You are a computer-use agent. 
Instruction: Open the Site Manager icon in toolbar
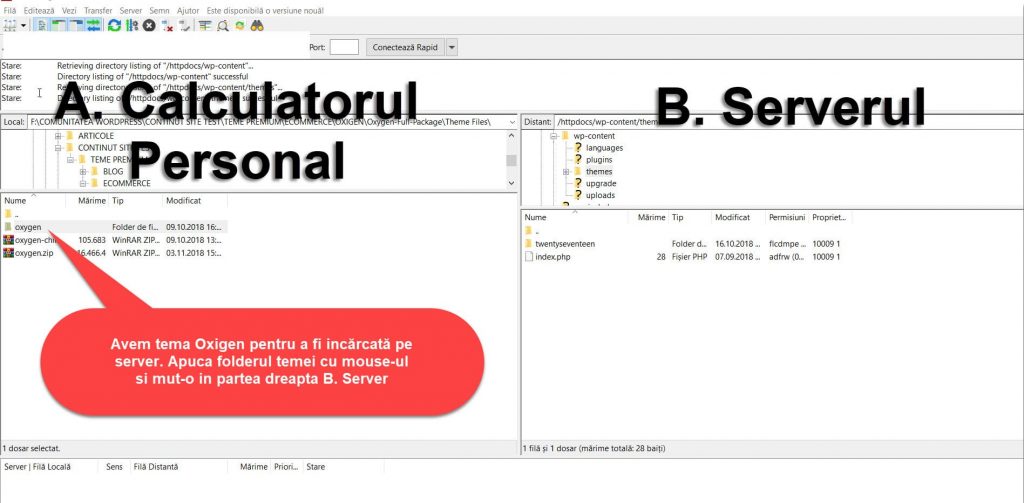[9, 25]
